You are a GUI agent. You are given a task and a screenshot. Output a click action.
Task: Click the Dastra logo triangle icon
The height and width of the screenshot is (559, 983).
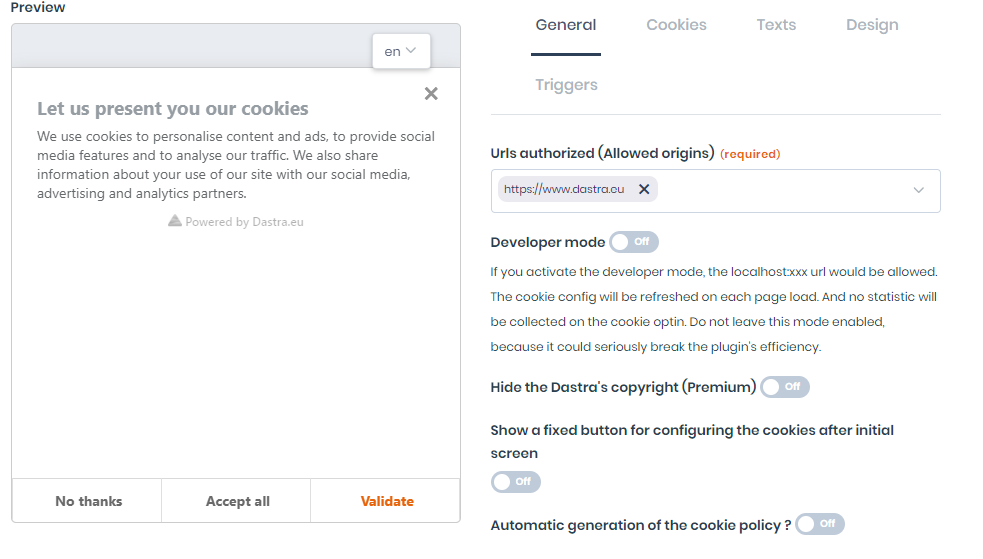point(175,221)
